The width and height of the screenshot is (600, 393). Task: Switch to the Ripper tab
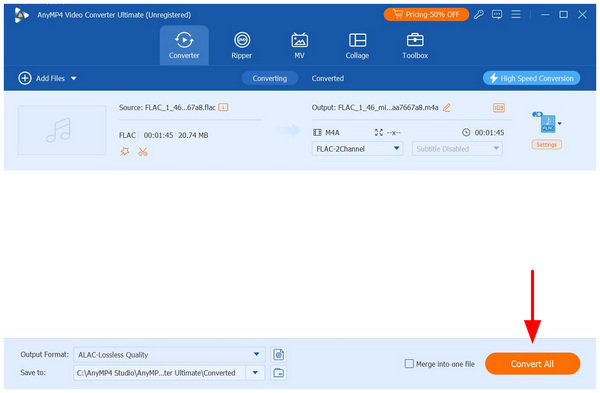tap(241, 46)
